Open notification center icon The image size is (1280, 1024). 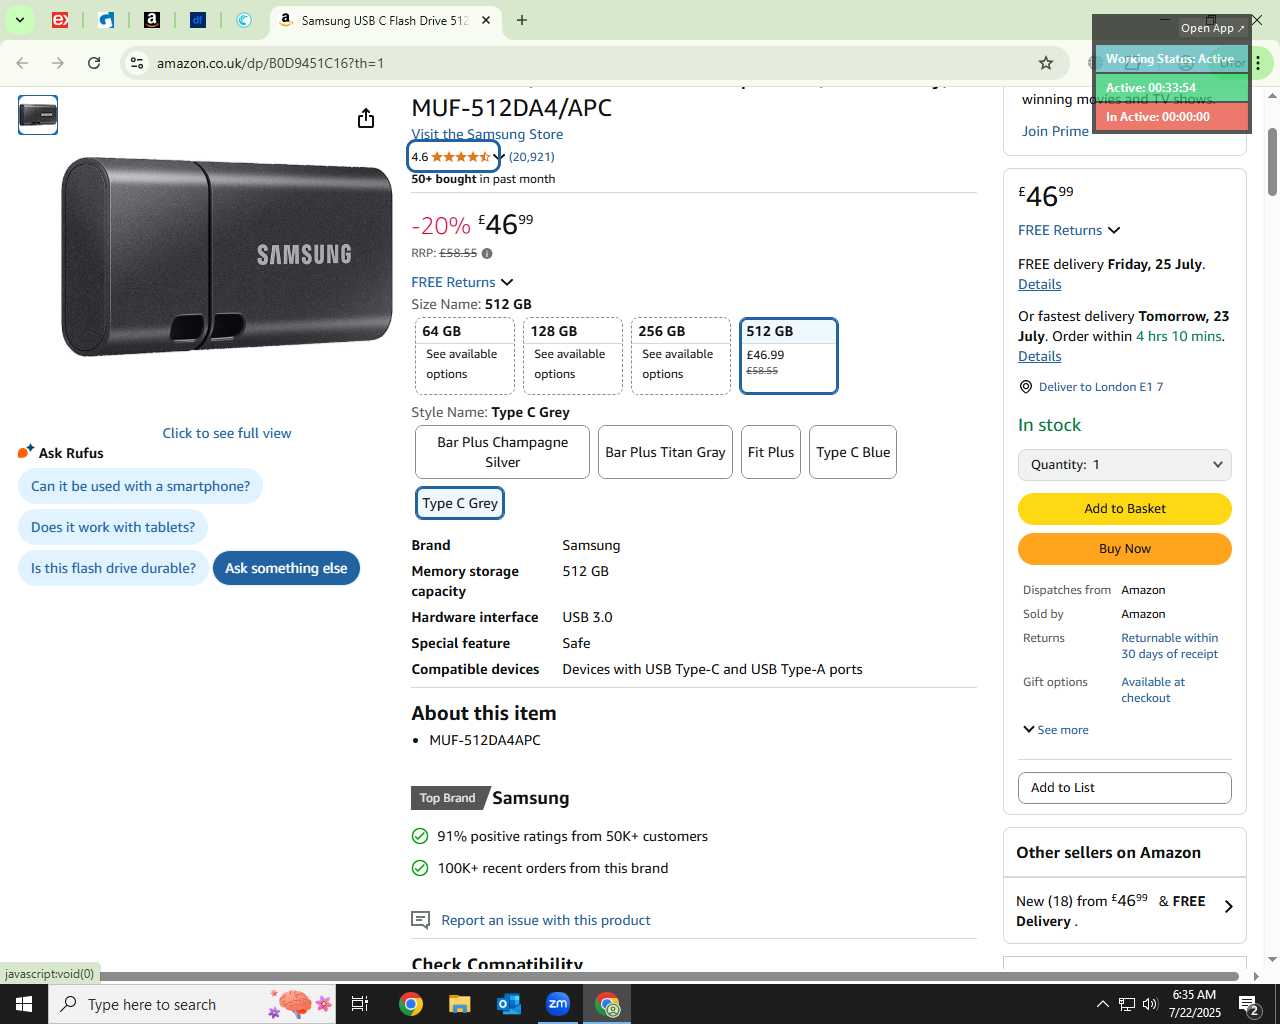tap(1249, 1004)
